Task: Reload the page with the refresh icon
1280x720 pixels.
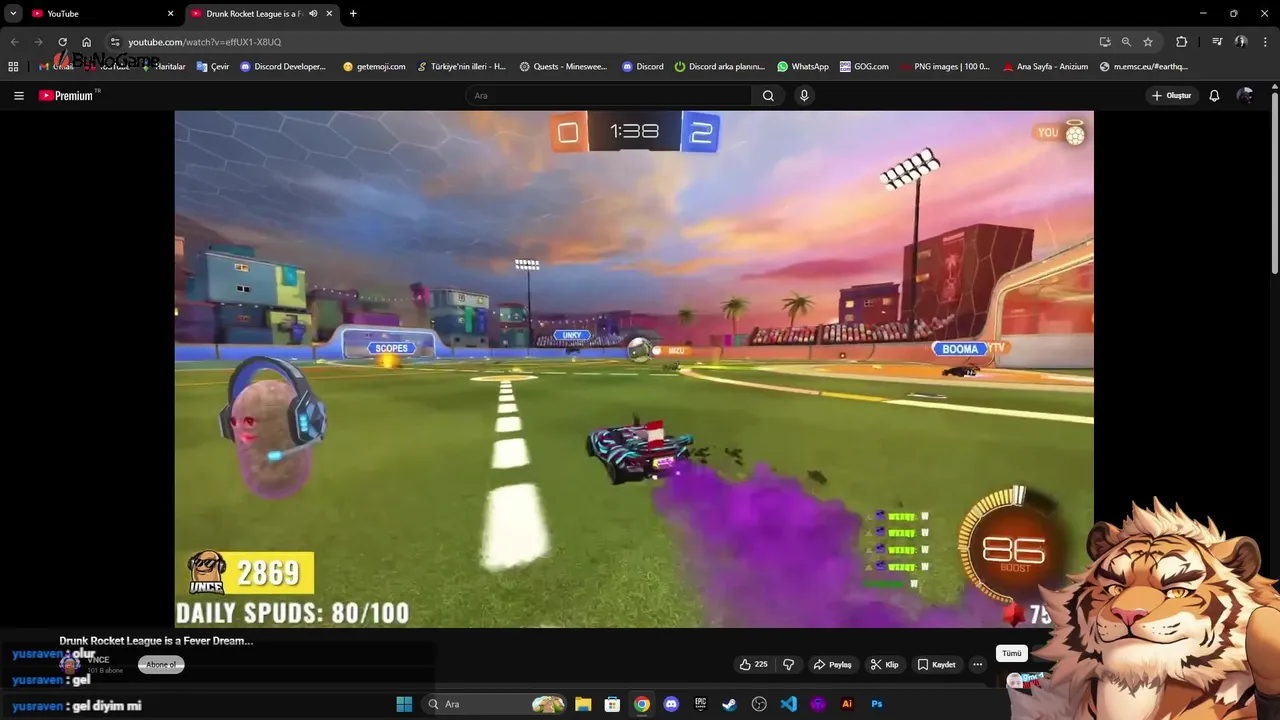Action: [x=62, y=42]
